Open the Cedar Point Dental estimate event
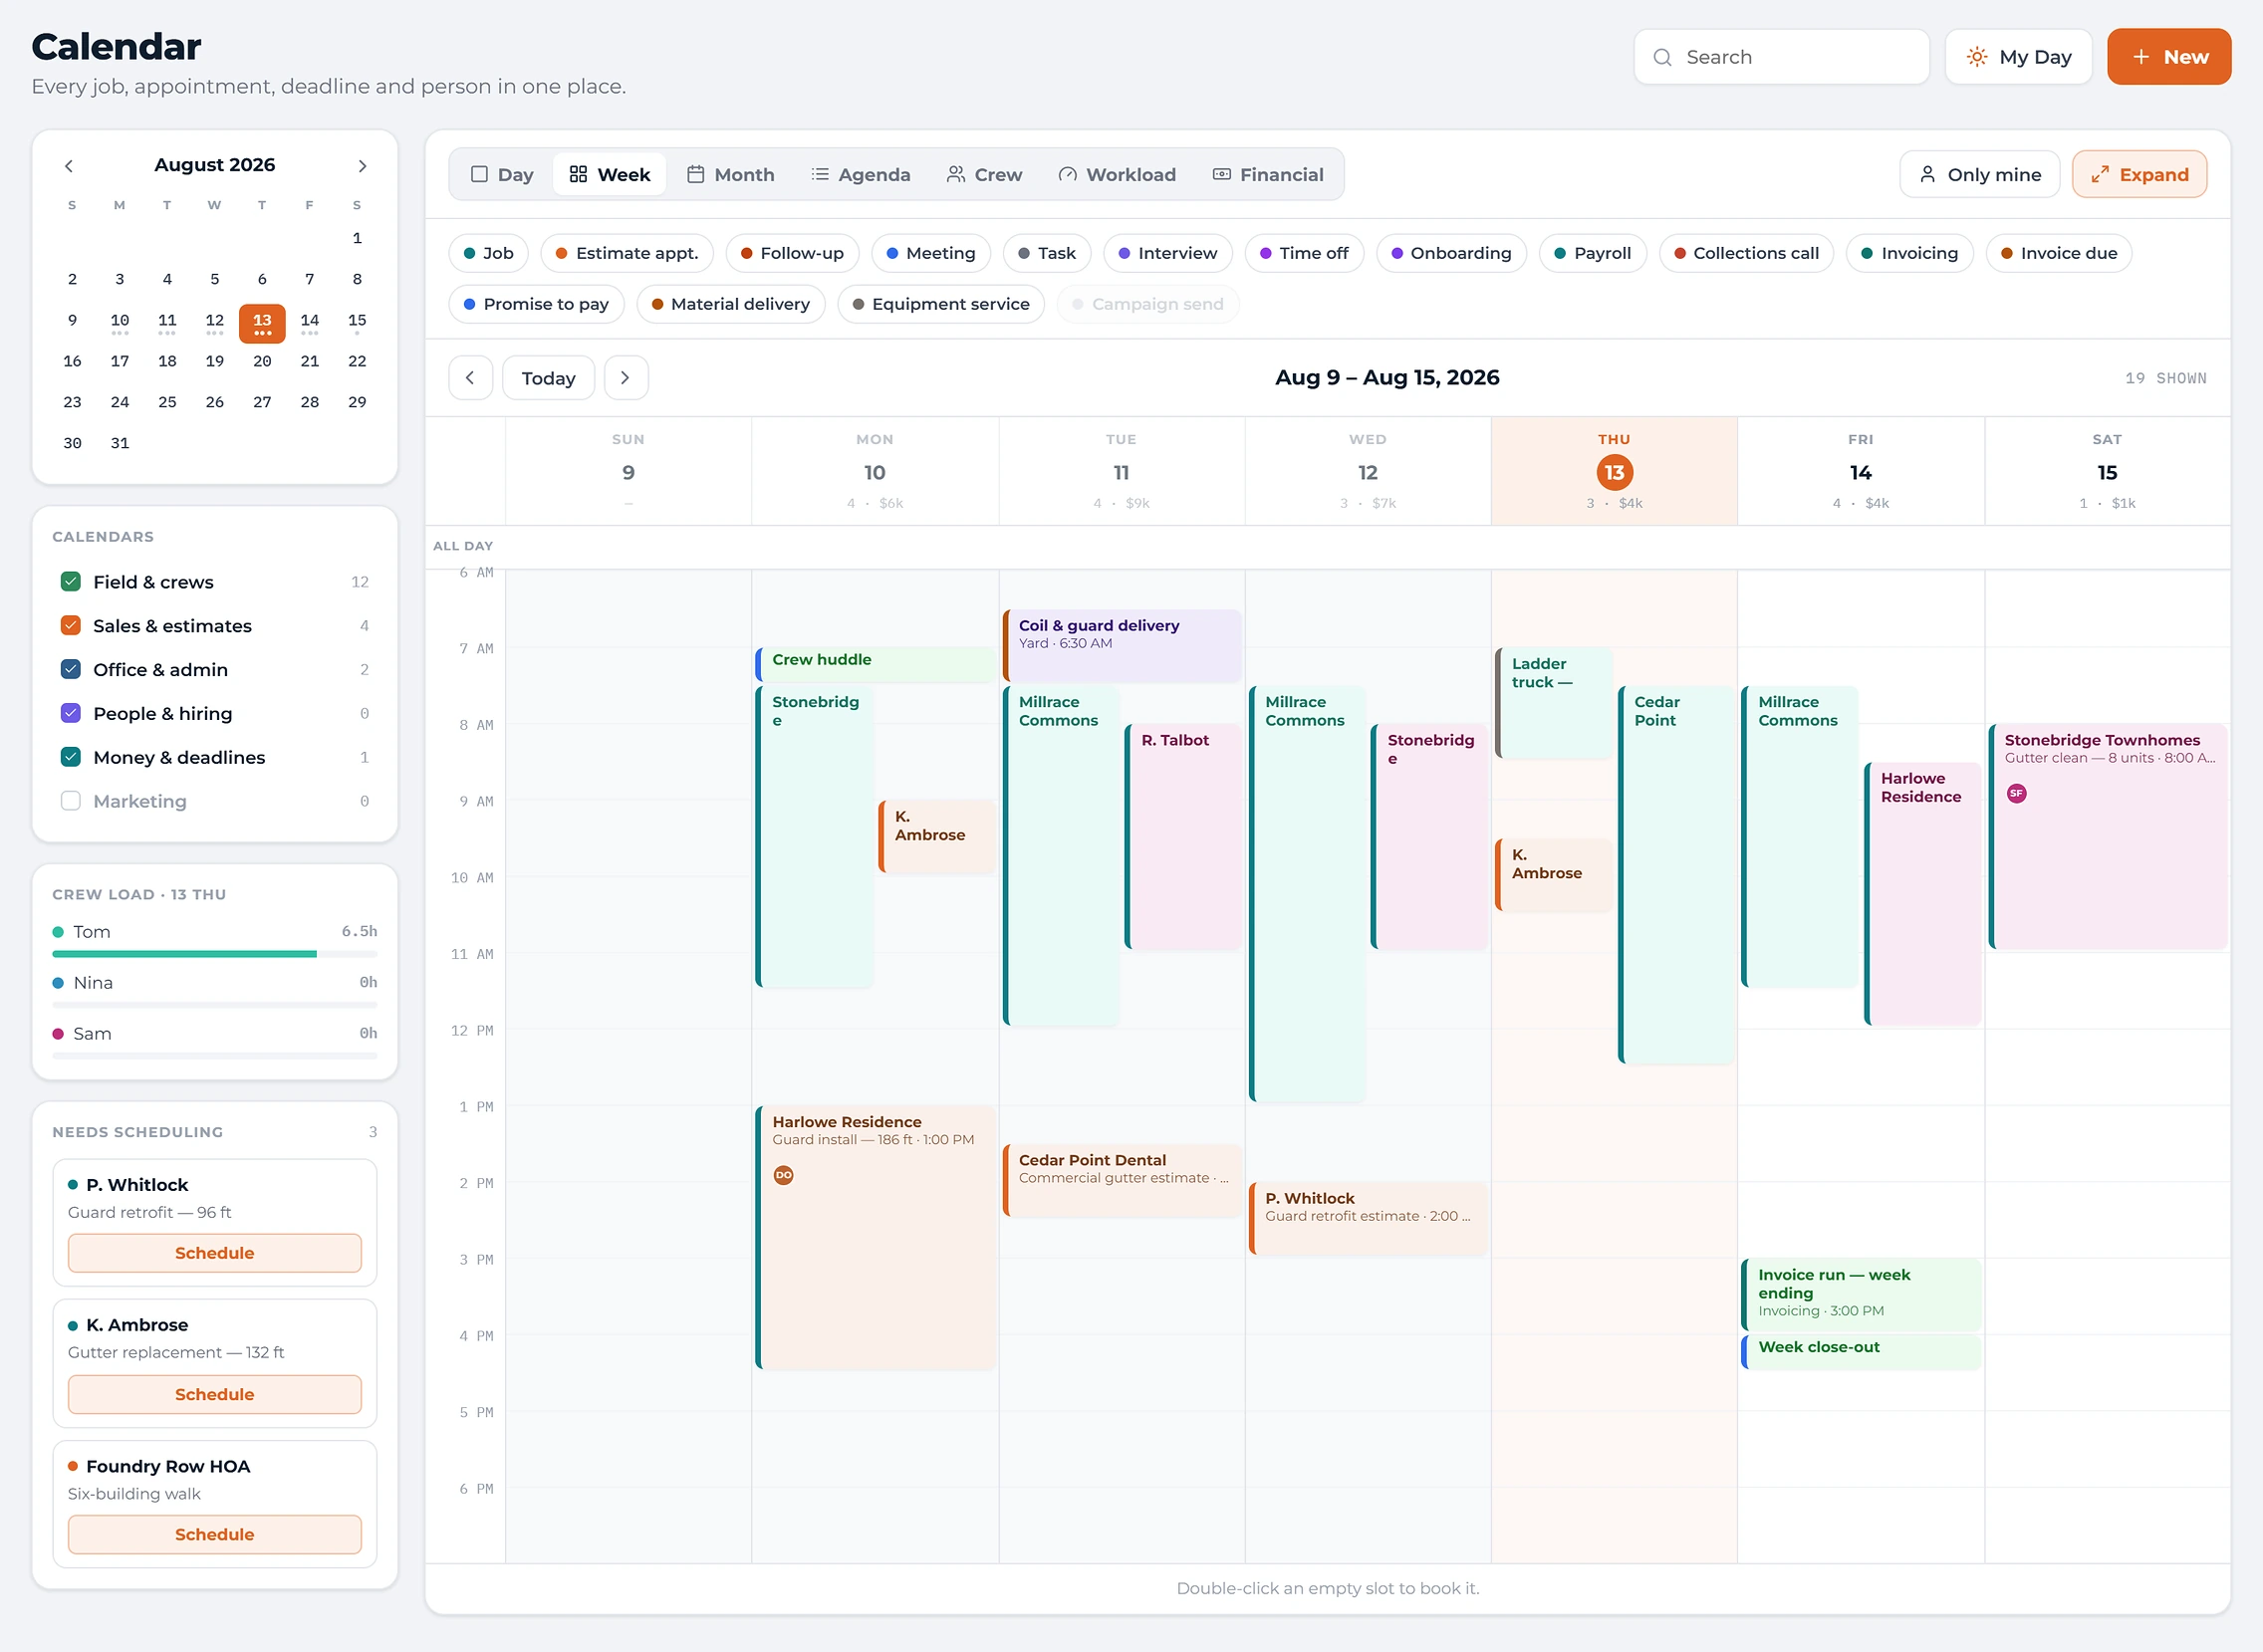The height and width of the screenshot is (1652, 2263). click(x=1122, y=1180)
